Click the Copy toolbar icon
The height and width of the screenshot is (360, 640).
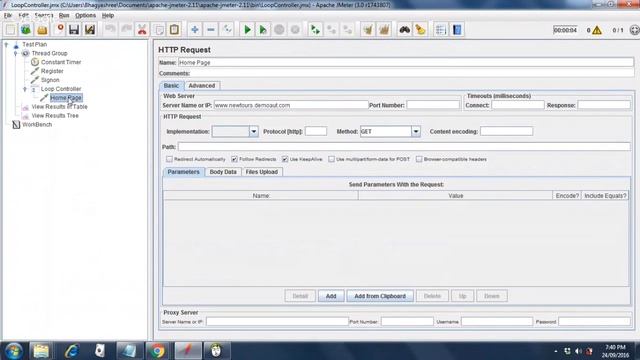pos(158,29)
